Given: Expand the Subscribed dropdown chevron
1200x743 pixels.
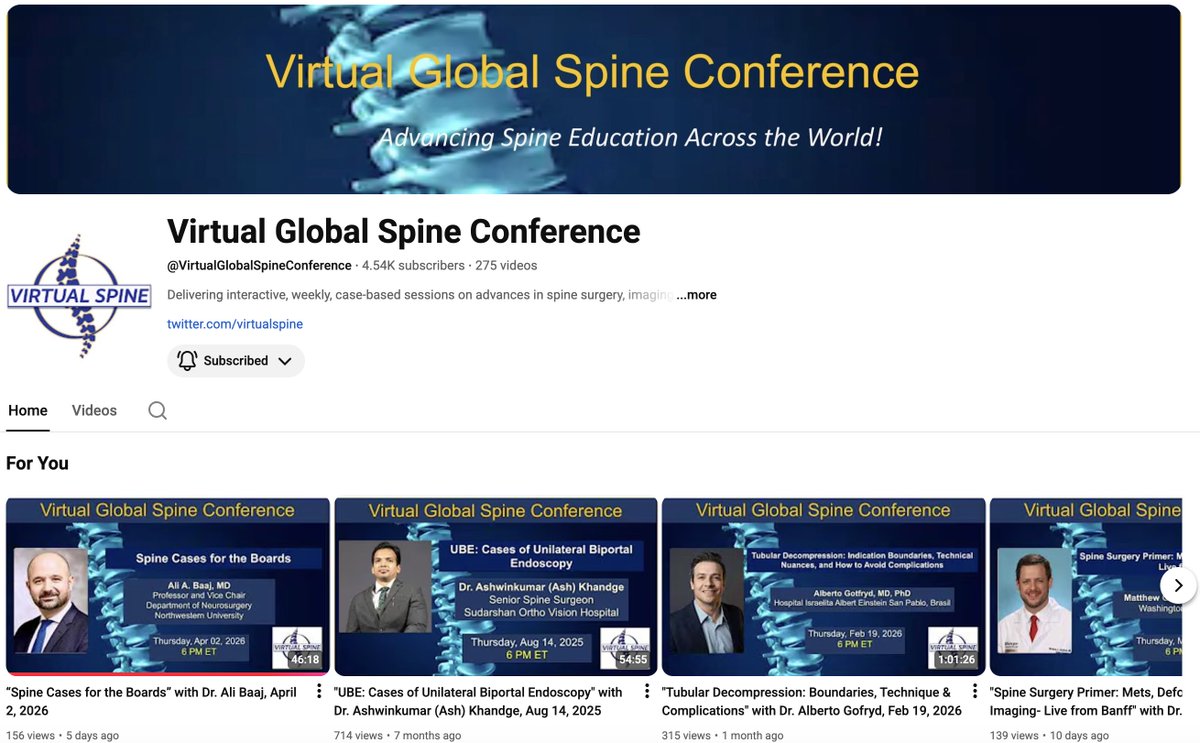Looking at the screenshot, I should (284, 361).
